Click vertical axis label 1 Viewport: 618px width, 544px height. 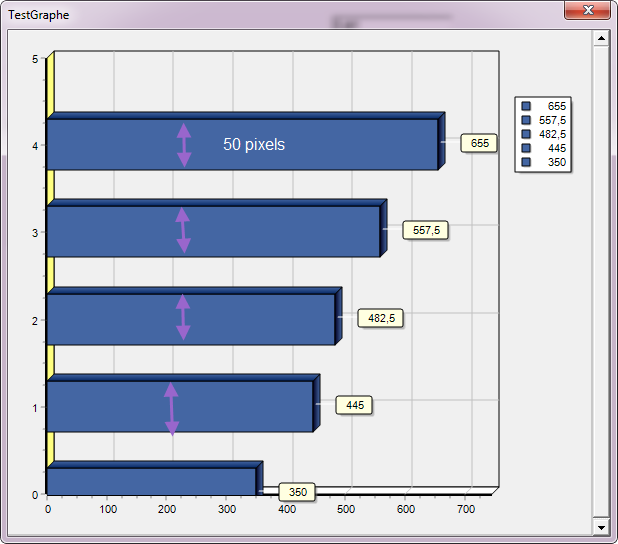[x=35, y=408]
